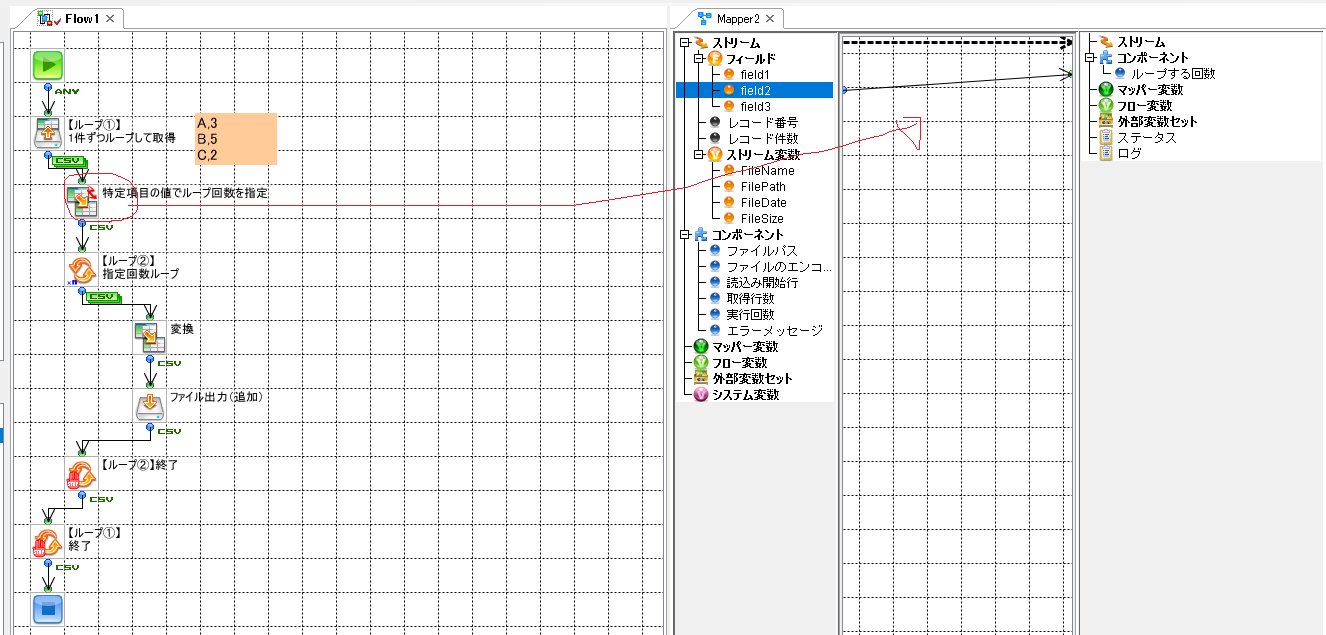Select the 【ループ①】 file read component icon
The height and width of the screenshot is (635, 1326).
tap(48, 133)
